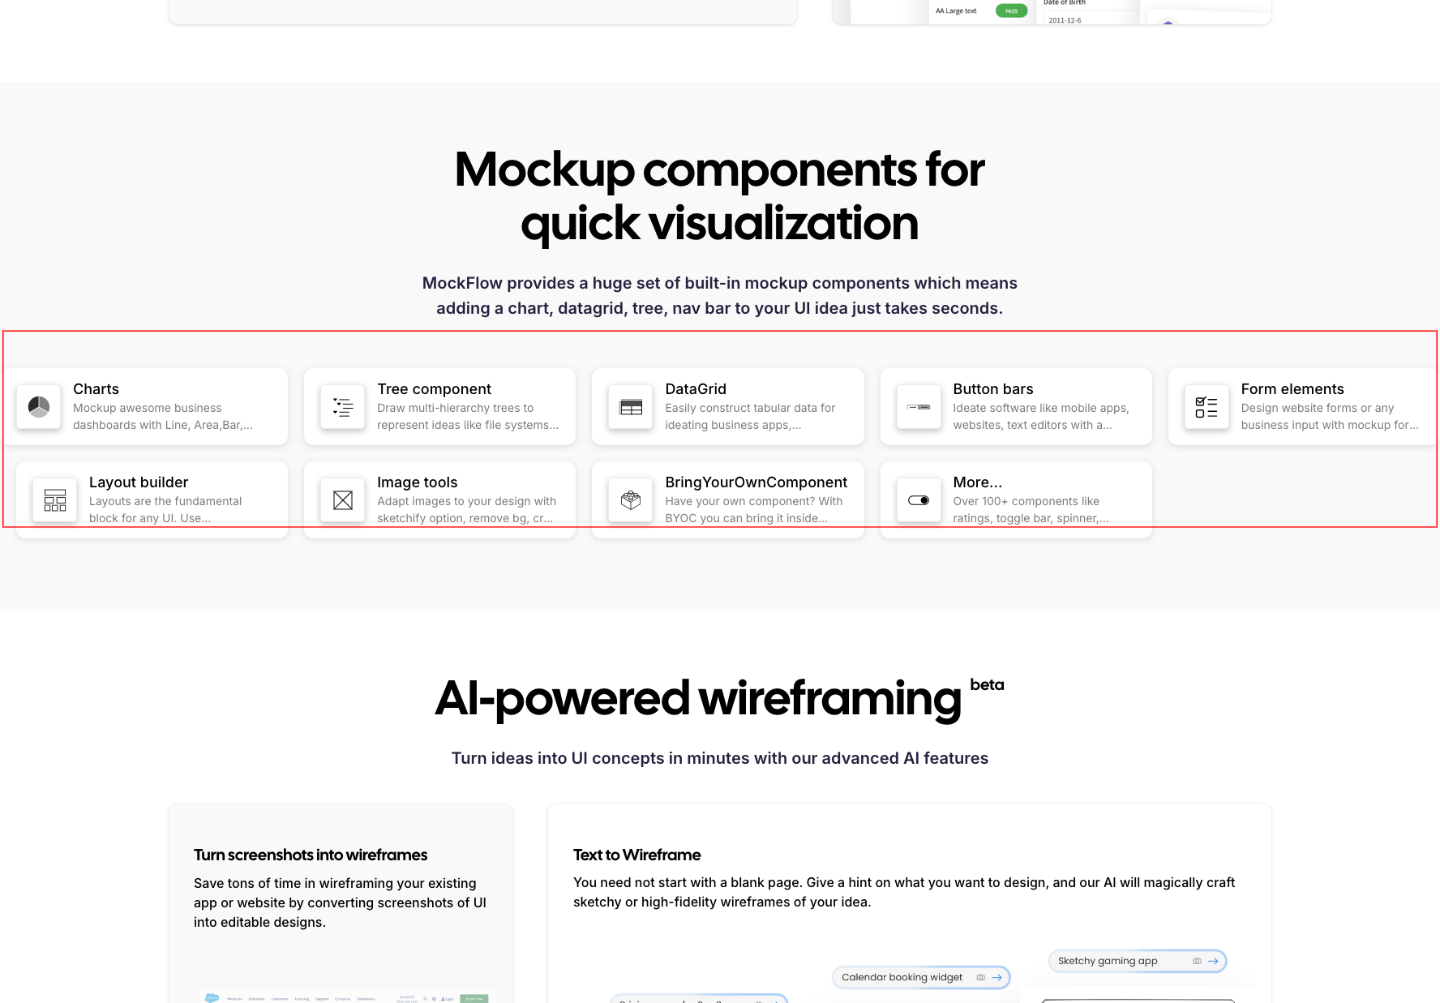Click the arrow in Sketchy gaming app prompt
The image size is (1440, 1003).
pos(1213,961)
